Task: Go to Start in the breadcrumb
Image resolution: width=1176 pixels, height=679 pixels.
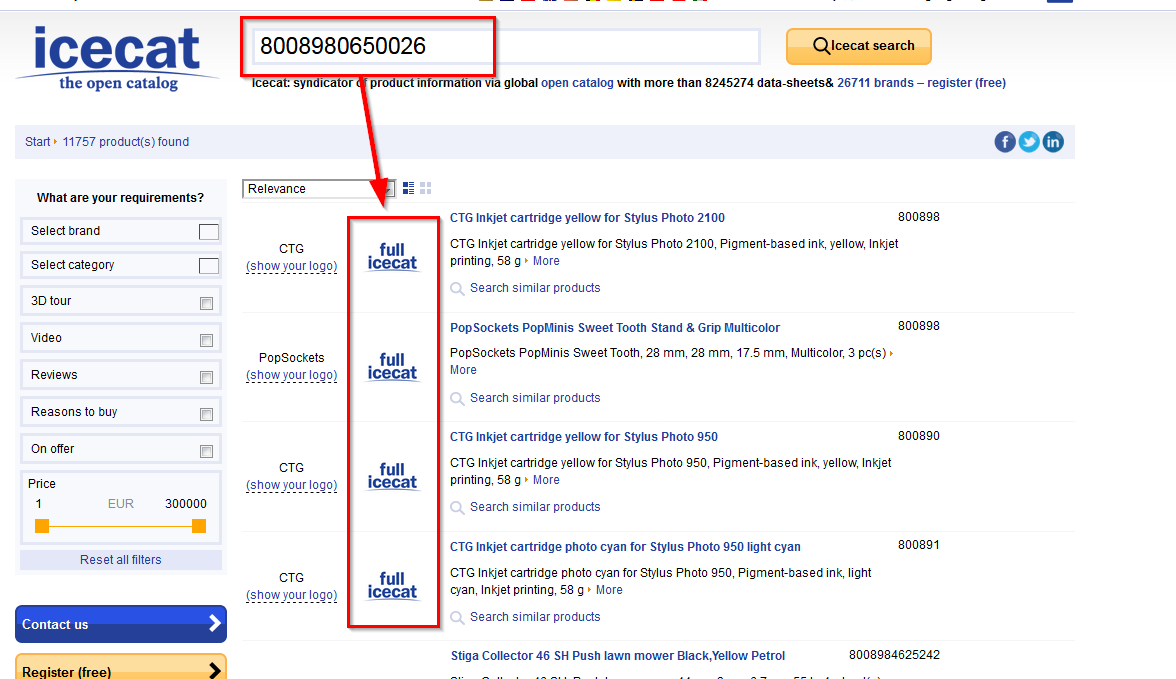Action: [x=38, y=142]
